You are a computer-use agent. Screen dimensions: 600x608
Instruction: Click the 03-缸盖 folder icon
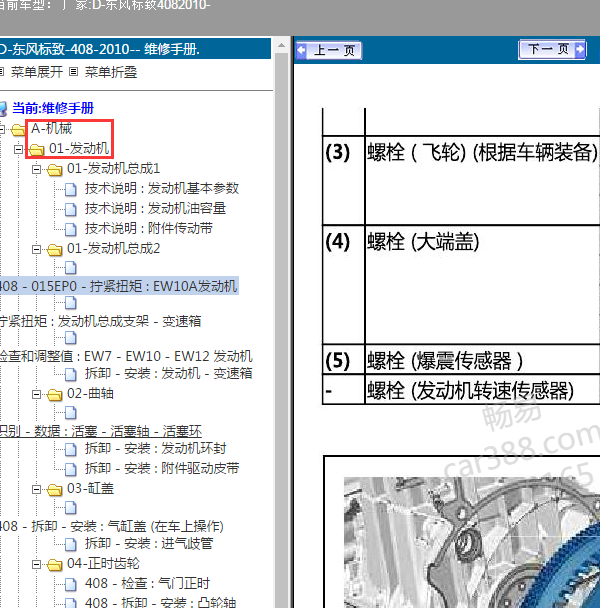tap(54, 490)
